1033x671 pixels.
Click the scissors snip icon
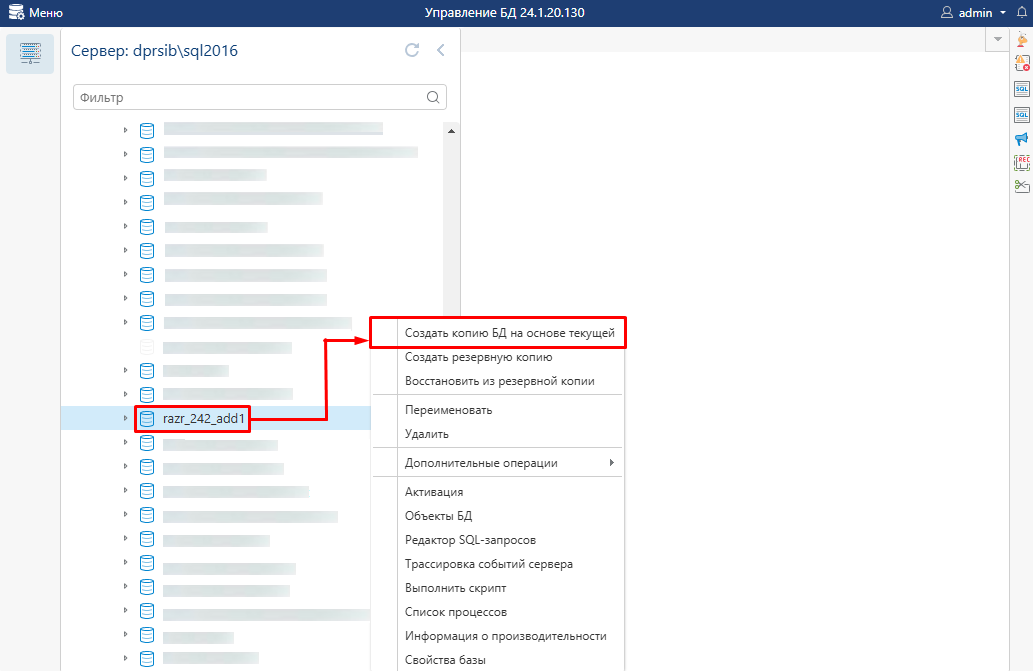1022,186
